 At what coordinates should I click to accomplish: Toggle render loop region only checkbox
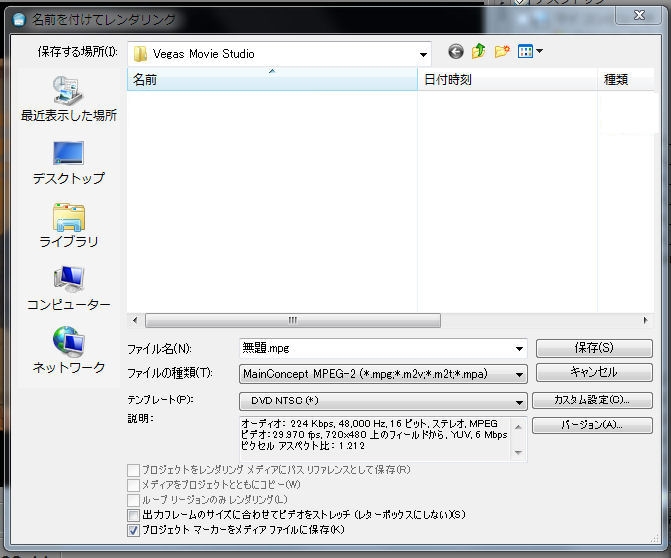pyautogui.click(x=133, y=500)
